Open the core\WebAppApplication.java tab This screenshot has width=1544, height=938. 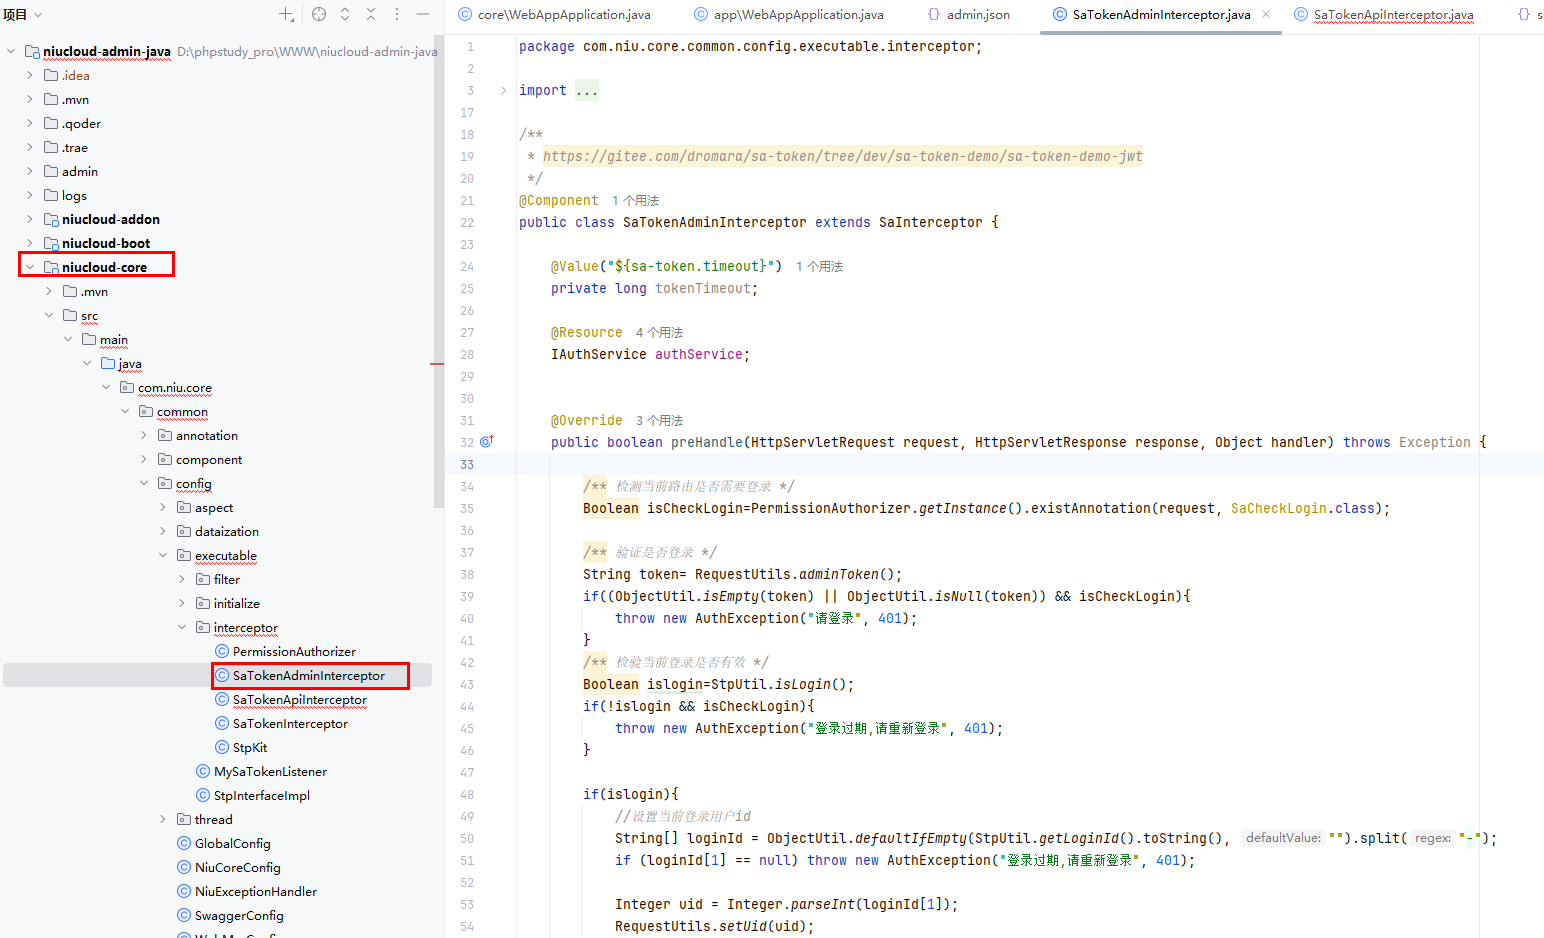click(x=563, y=14)
